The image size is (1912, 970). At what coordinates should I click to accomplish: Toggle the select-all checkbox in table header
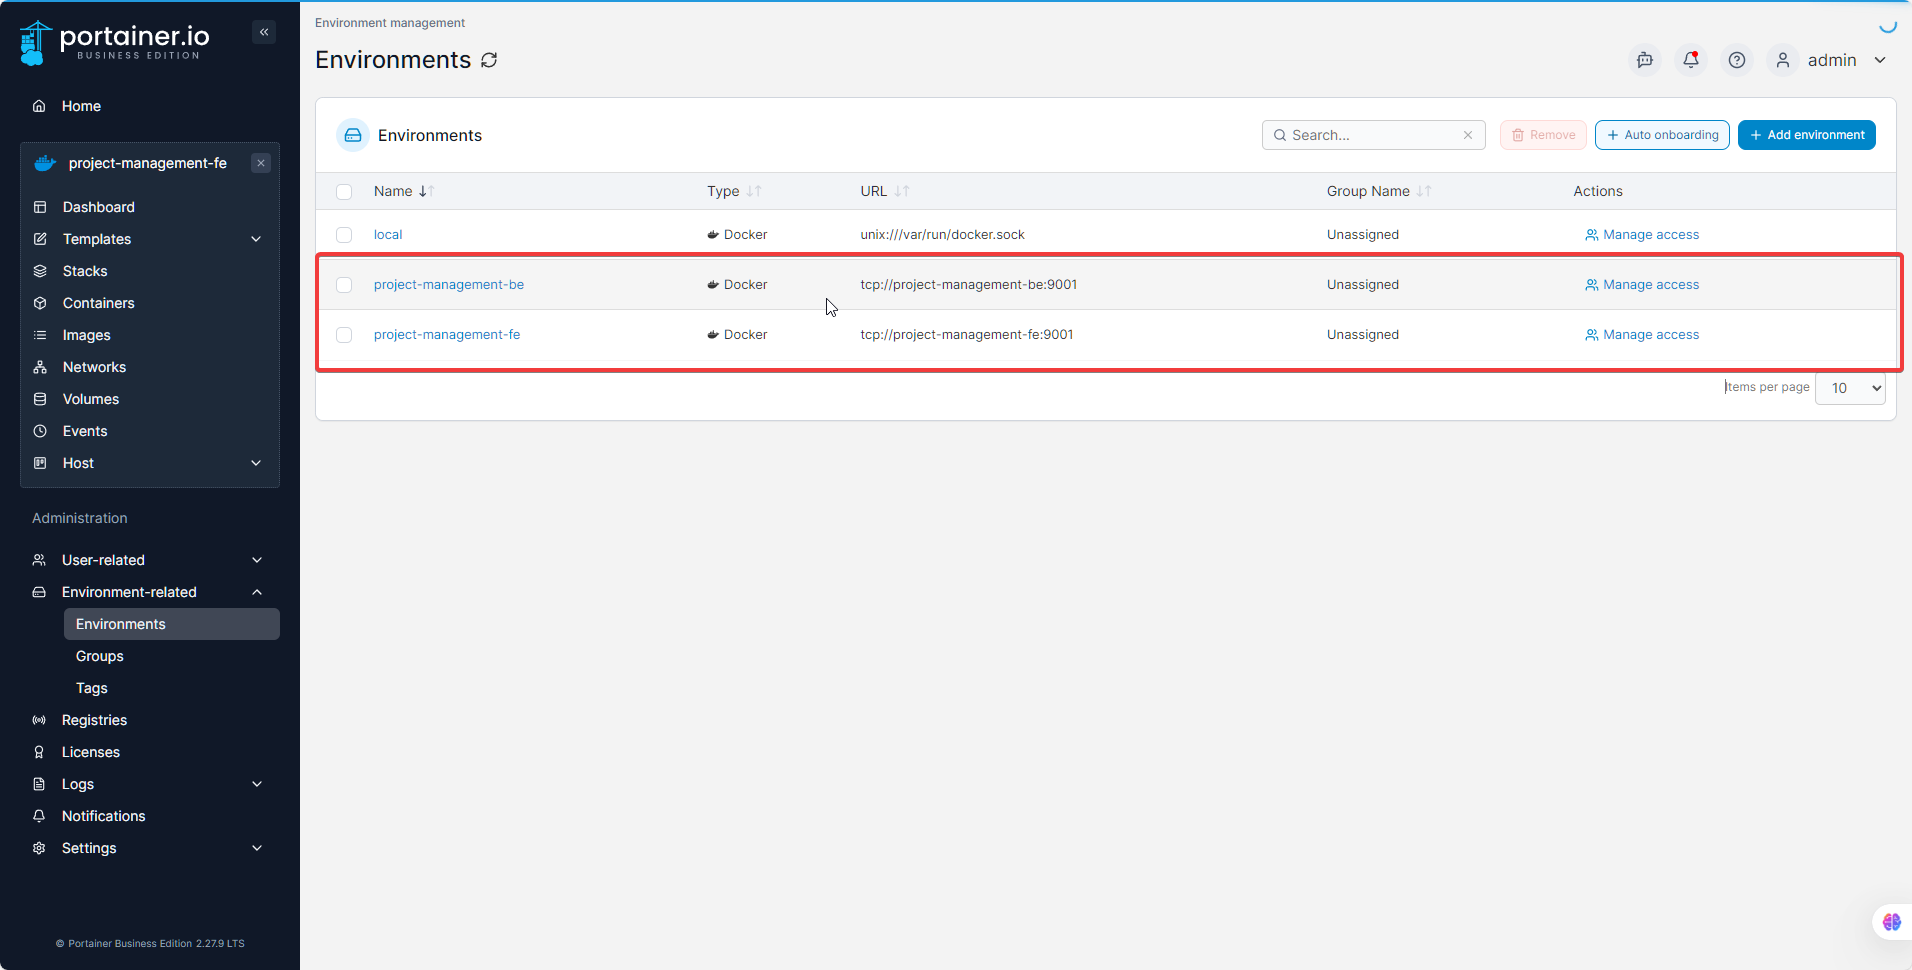click(344, 192)
